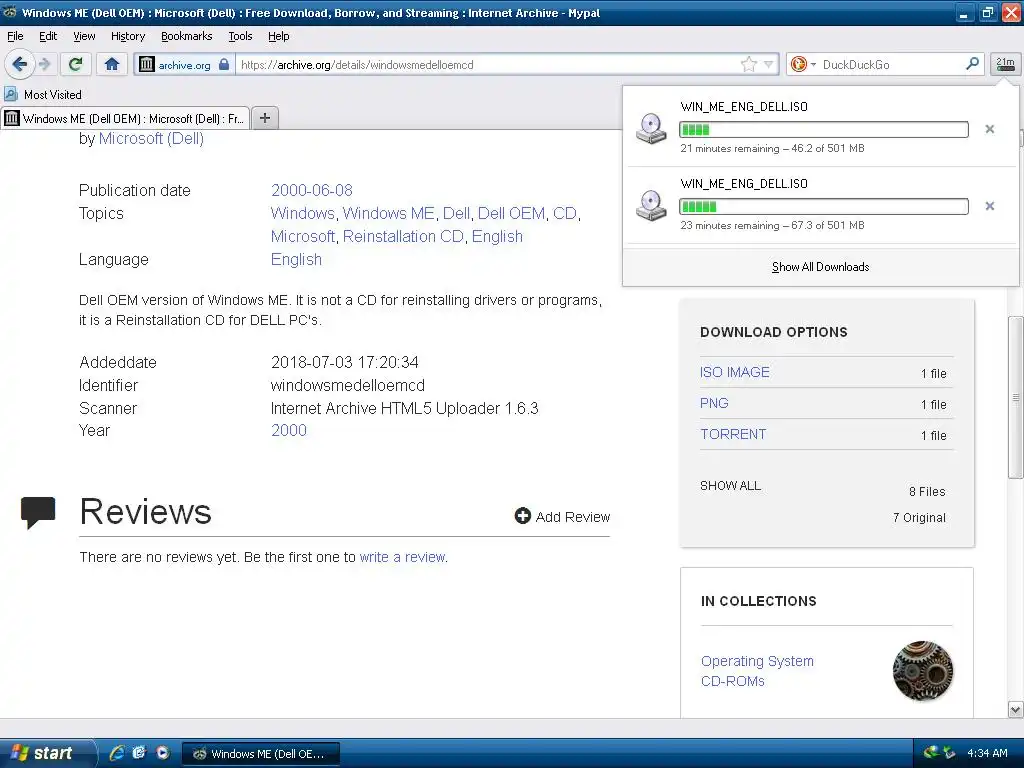This screenshot has width=1024, height=768.
Task: Go to the Home page icon
Action: tap(112, 64)
